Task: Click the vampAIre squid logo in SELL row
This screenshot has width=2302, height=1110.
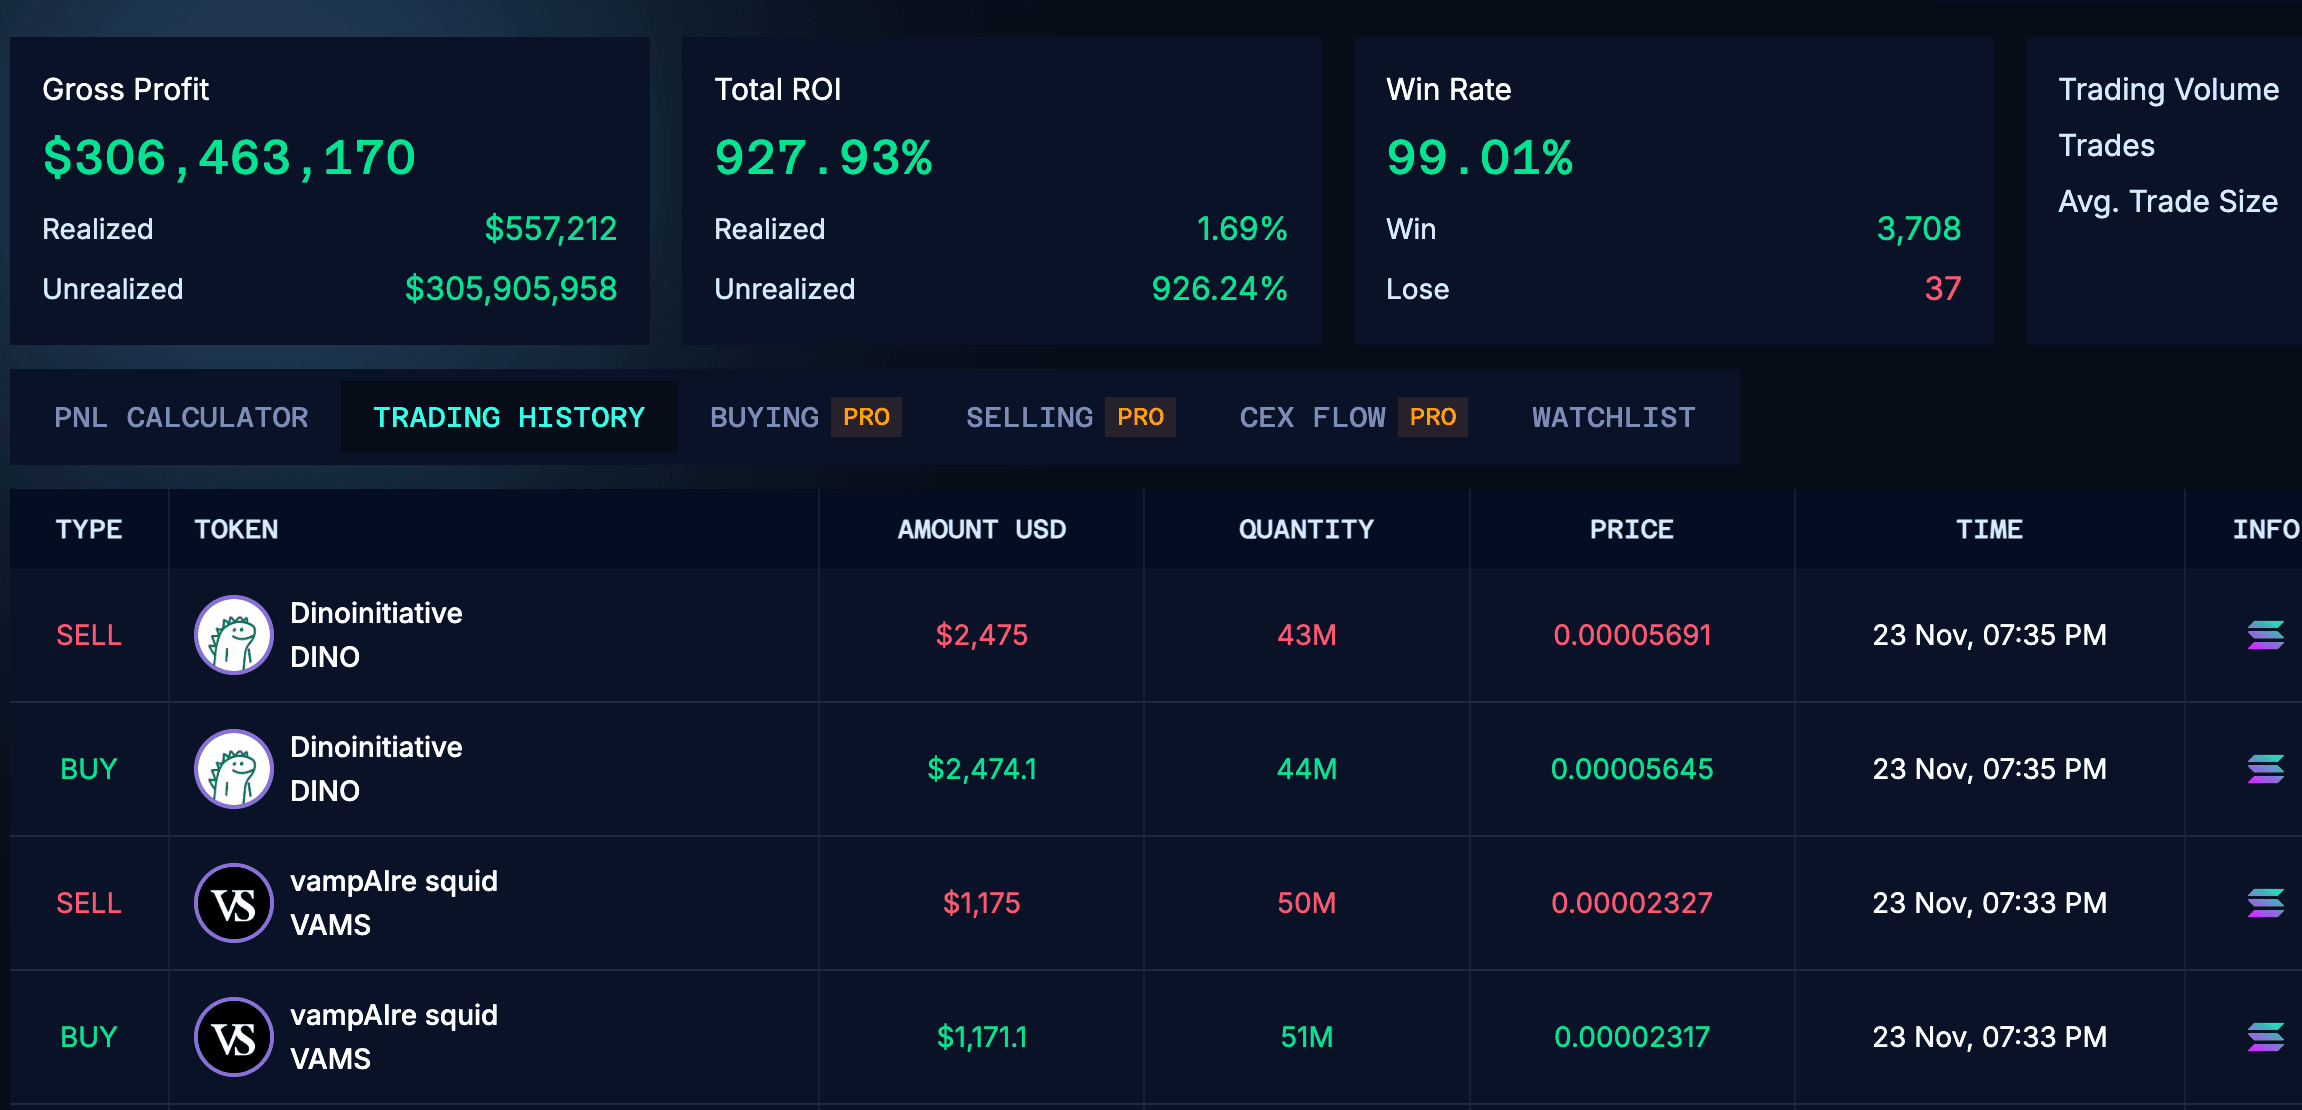Action: point(234,903)
